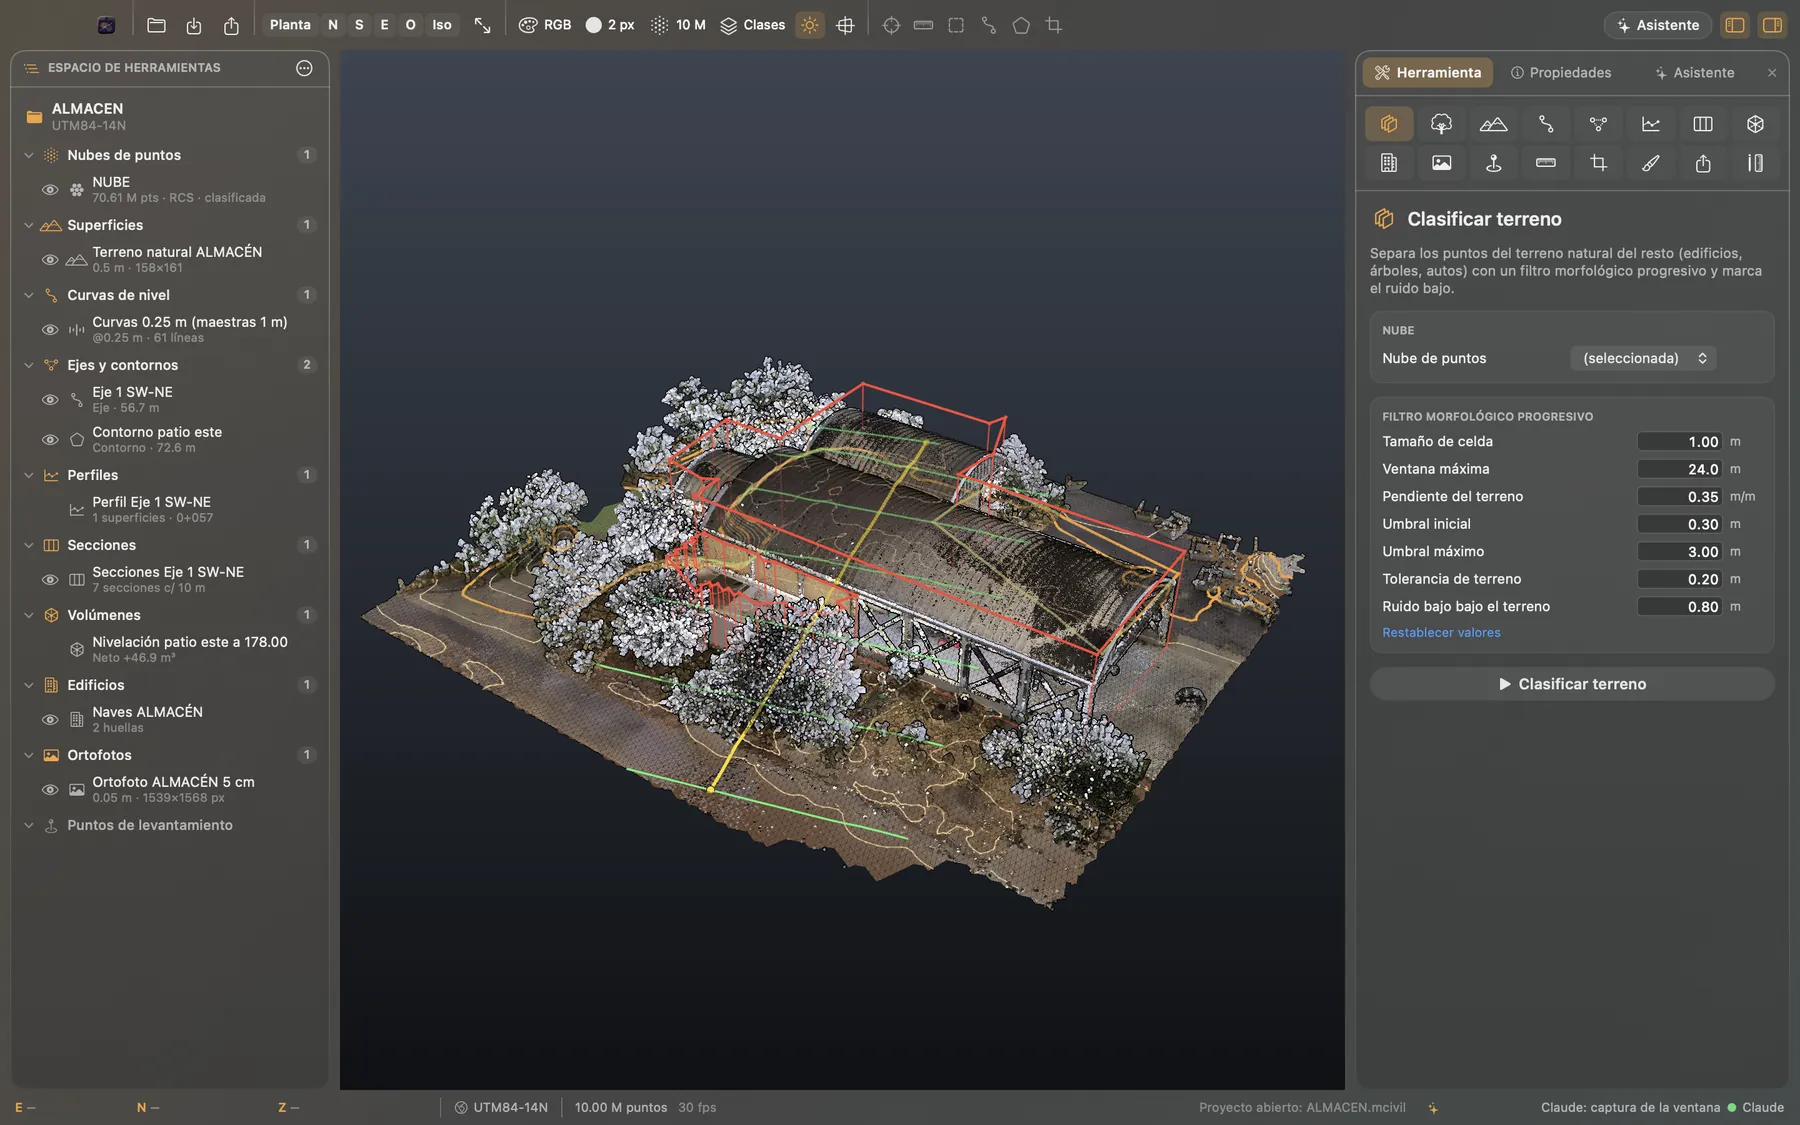This screenshot has width=1800, height=1125.
Task: Click the Restablecer valores link
Action: pos(1441,633)
